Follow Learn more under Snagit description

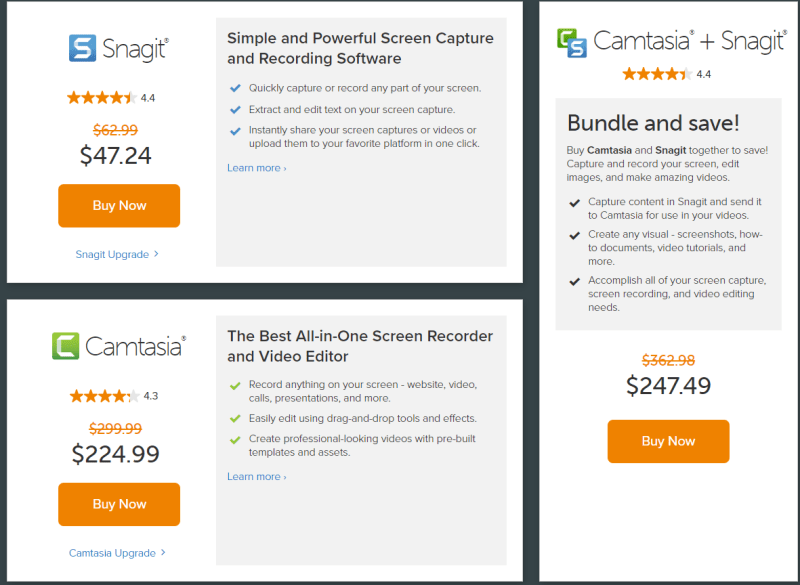(x=256, y=168)
